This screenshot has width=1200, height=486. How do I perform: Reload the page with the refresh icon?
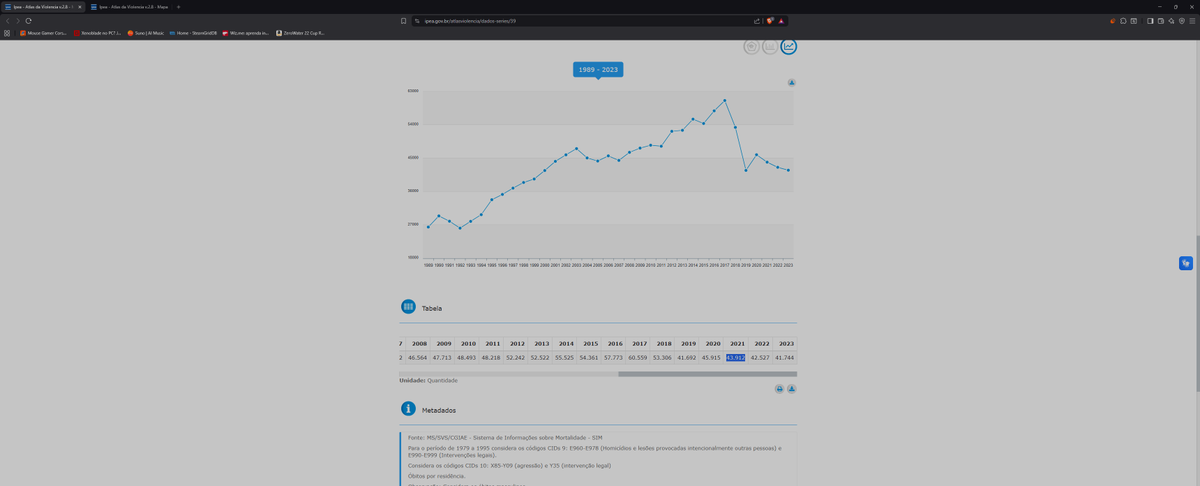28,20
